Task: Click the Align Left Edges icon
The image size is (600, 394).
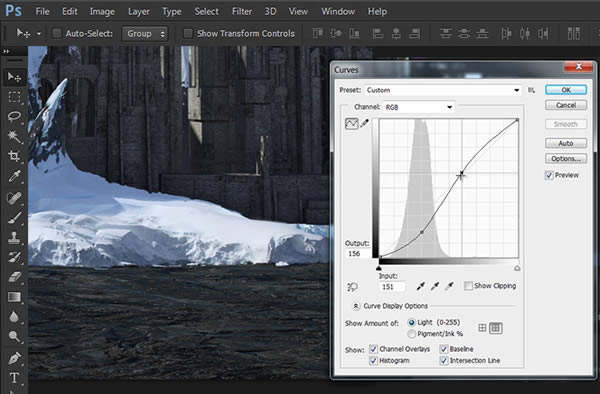Action: [378, 34]
